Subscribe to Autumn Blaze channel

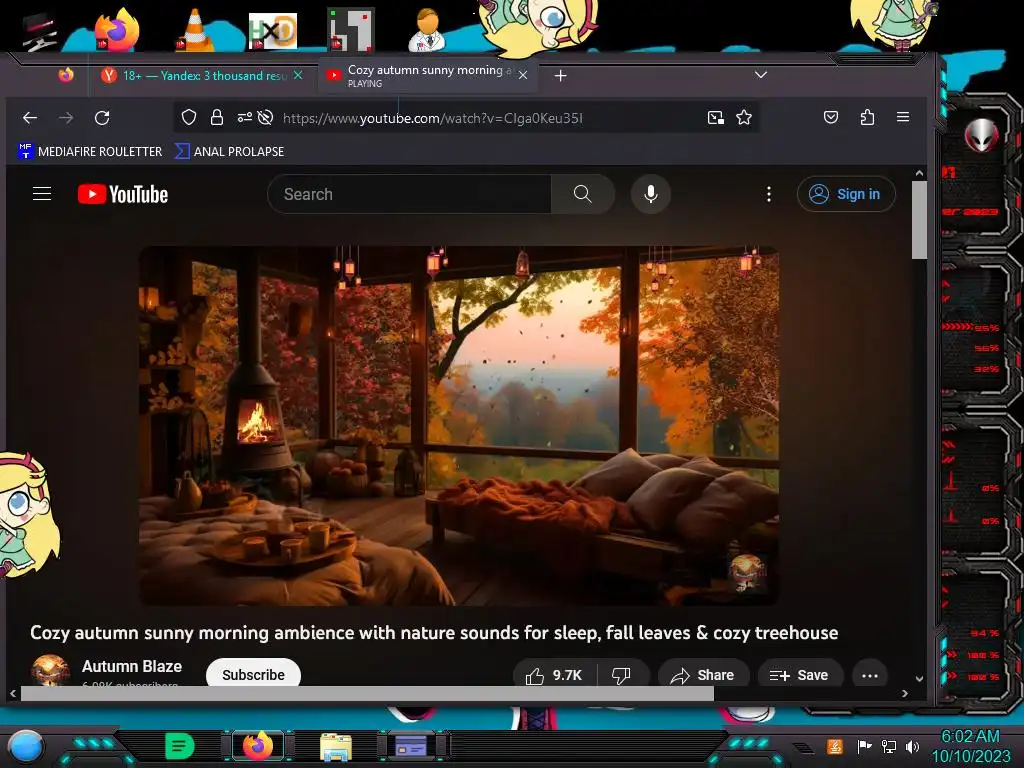[253, 674]
